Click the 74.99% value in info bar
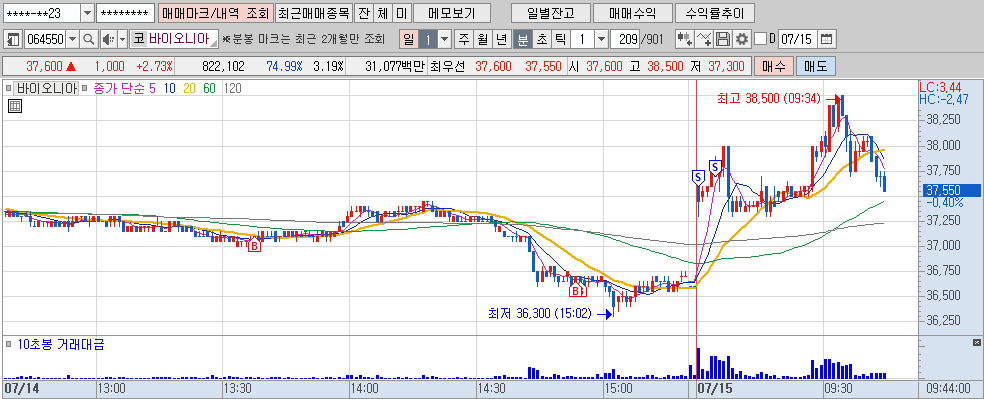The image size is (984, 399). click(284, 66)
